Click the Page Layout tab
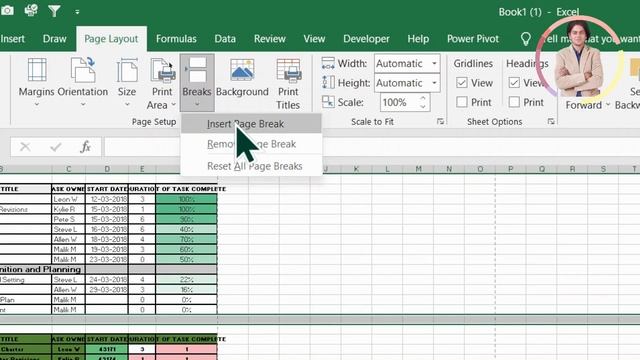The width and height of the screenshot is (640, 360). pos(111,39)
